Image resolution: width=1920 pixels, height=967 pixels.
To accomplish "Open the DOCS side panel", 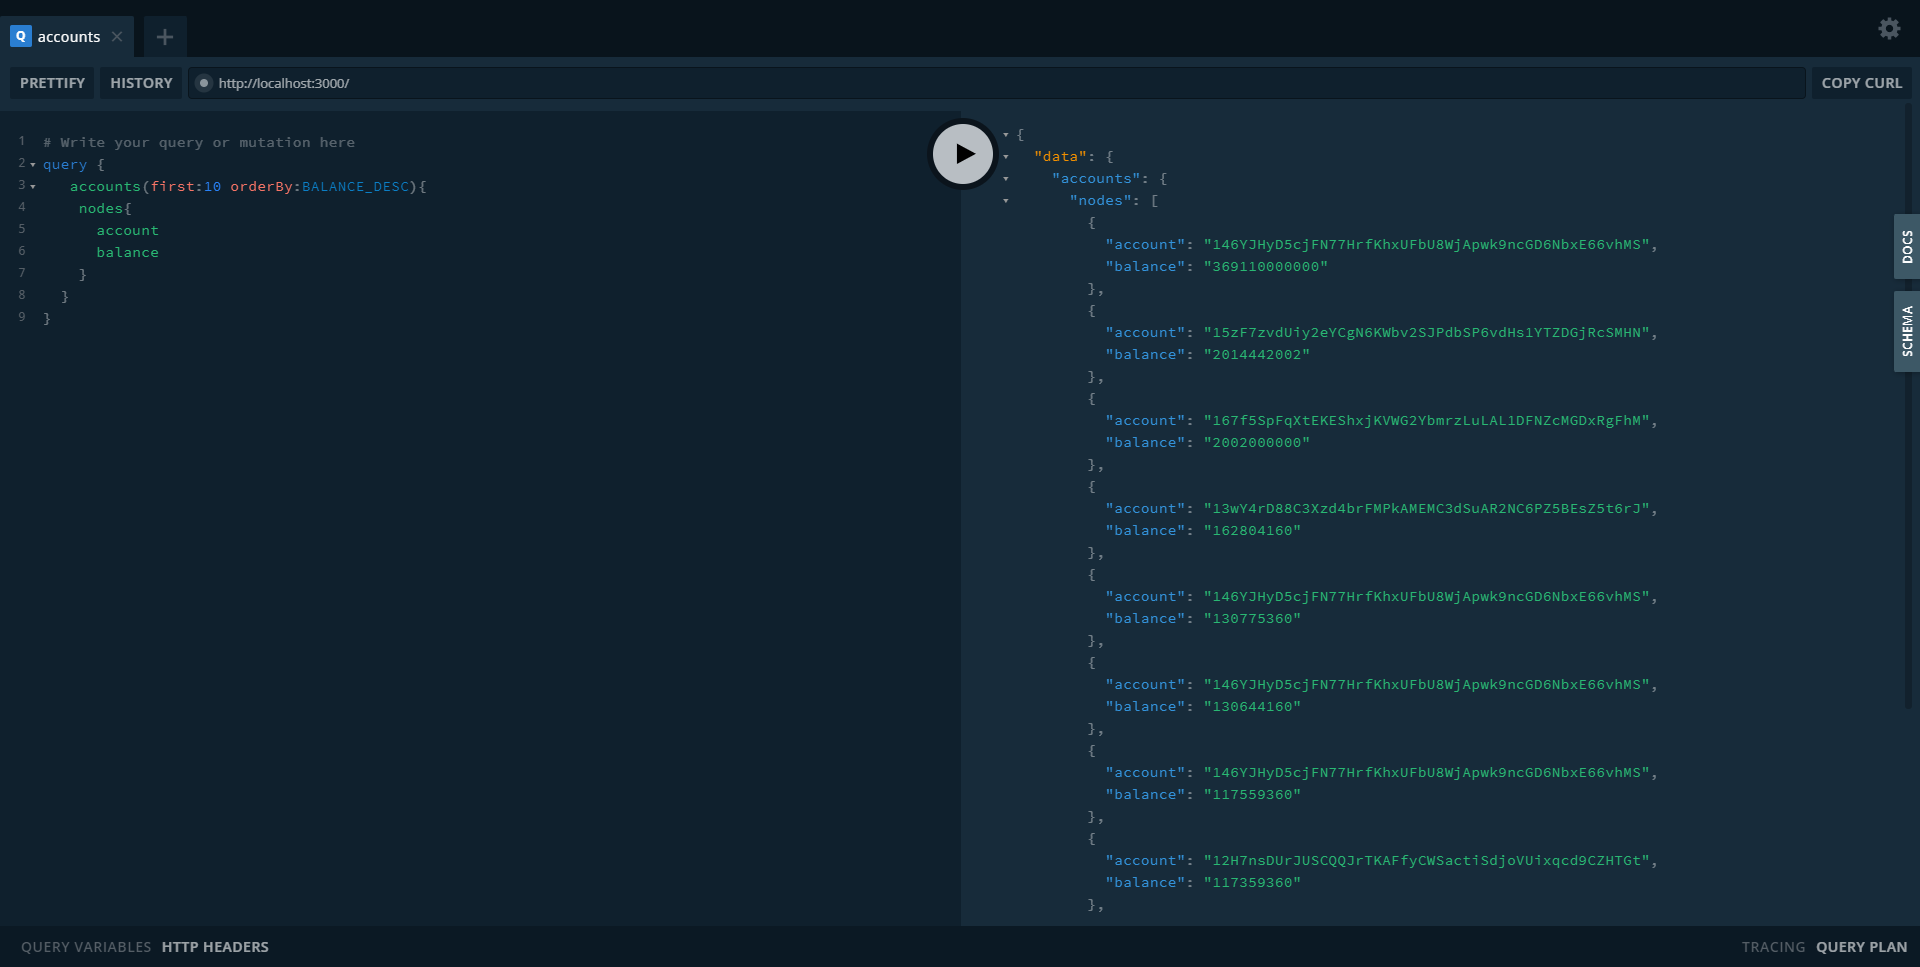I will tap(1908, 247).
